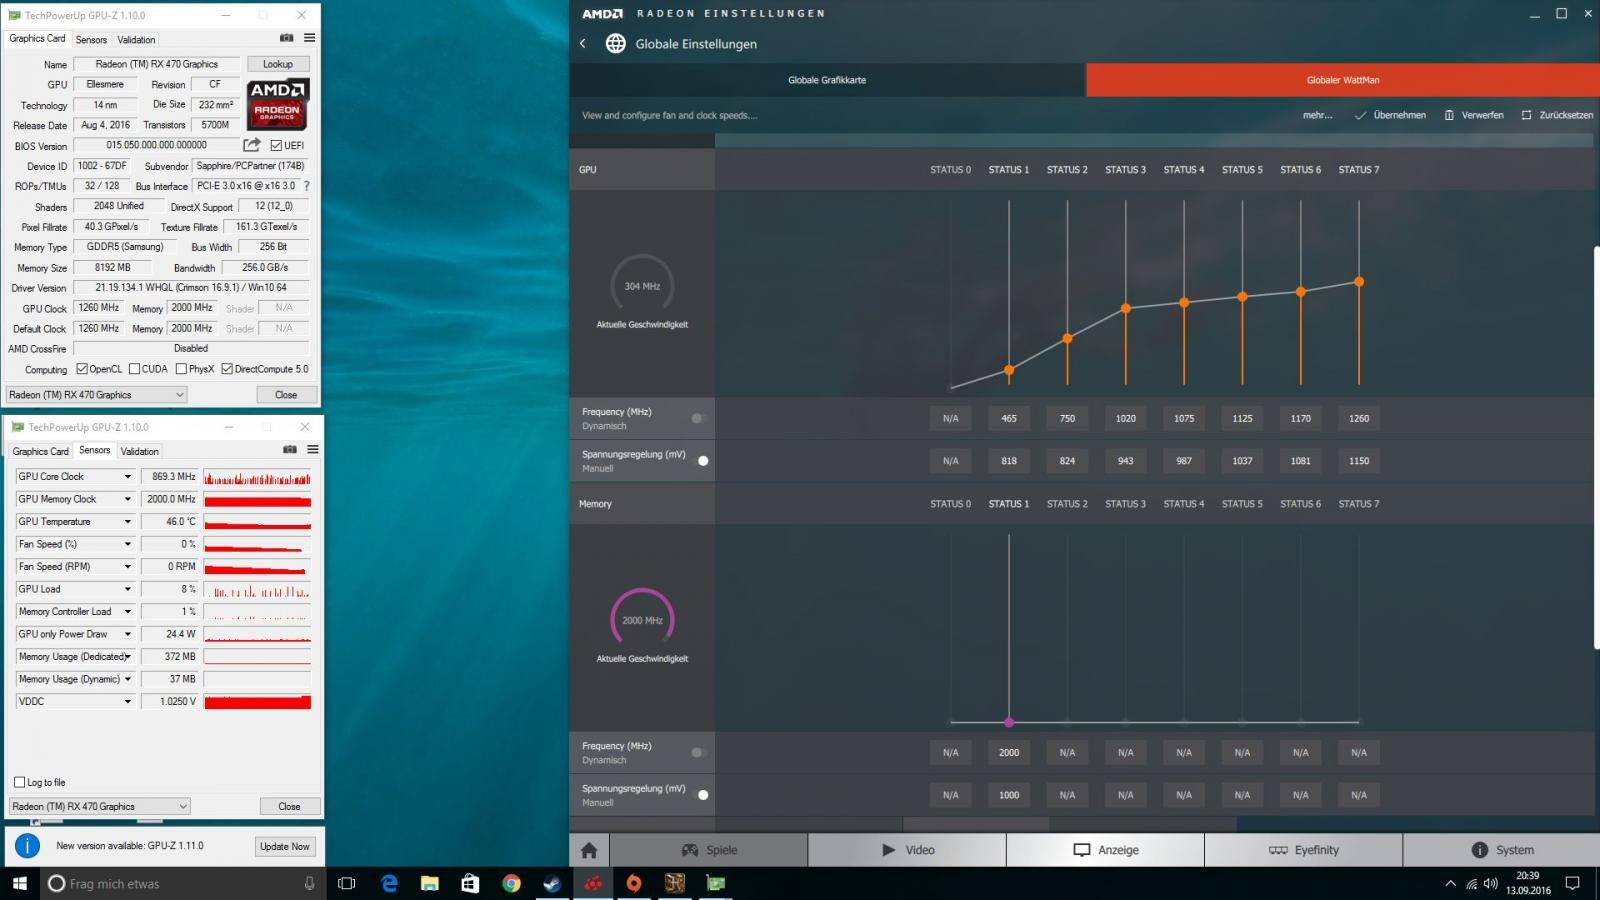Click GPU Status 7 orange slider handle

(1359, 282)
